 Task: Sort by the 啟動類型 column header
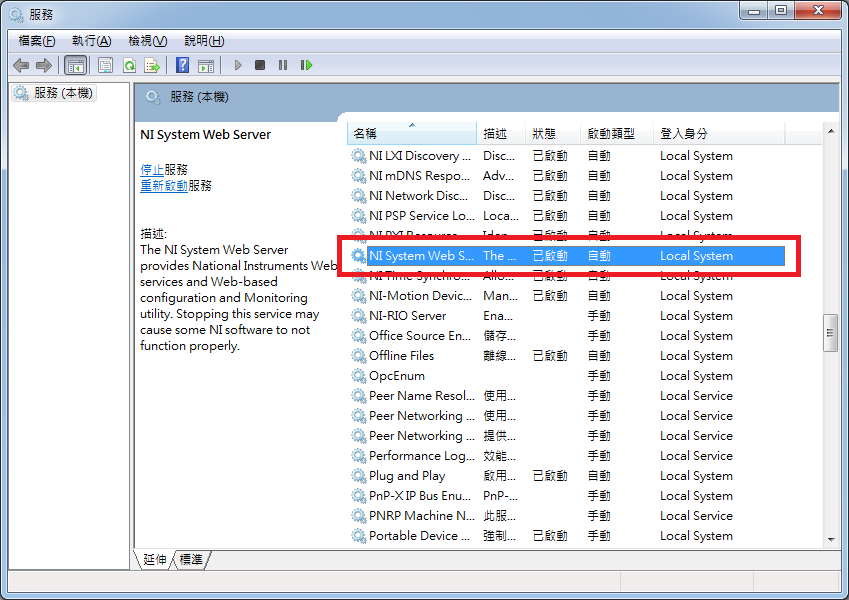click(x=616, y=134)
